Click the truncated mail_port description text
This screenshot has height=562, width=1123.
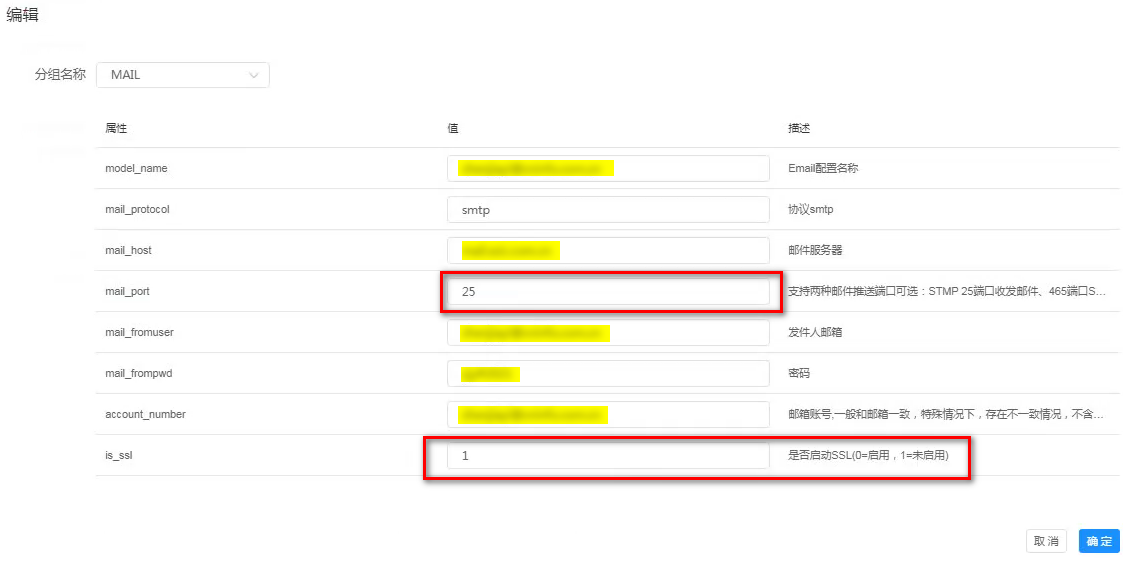(947, 292)
